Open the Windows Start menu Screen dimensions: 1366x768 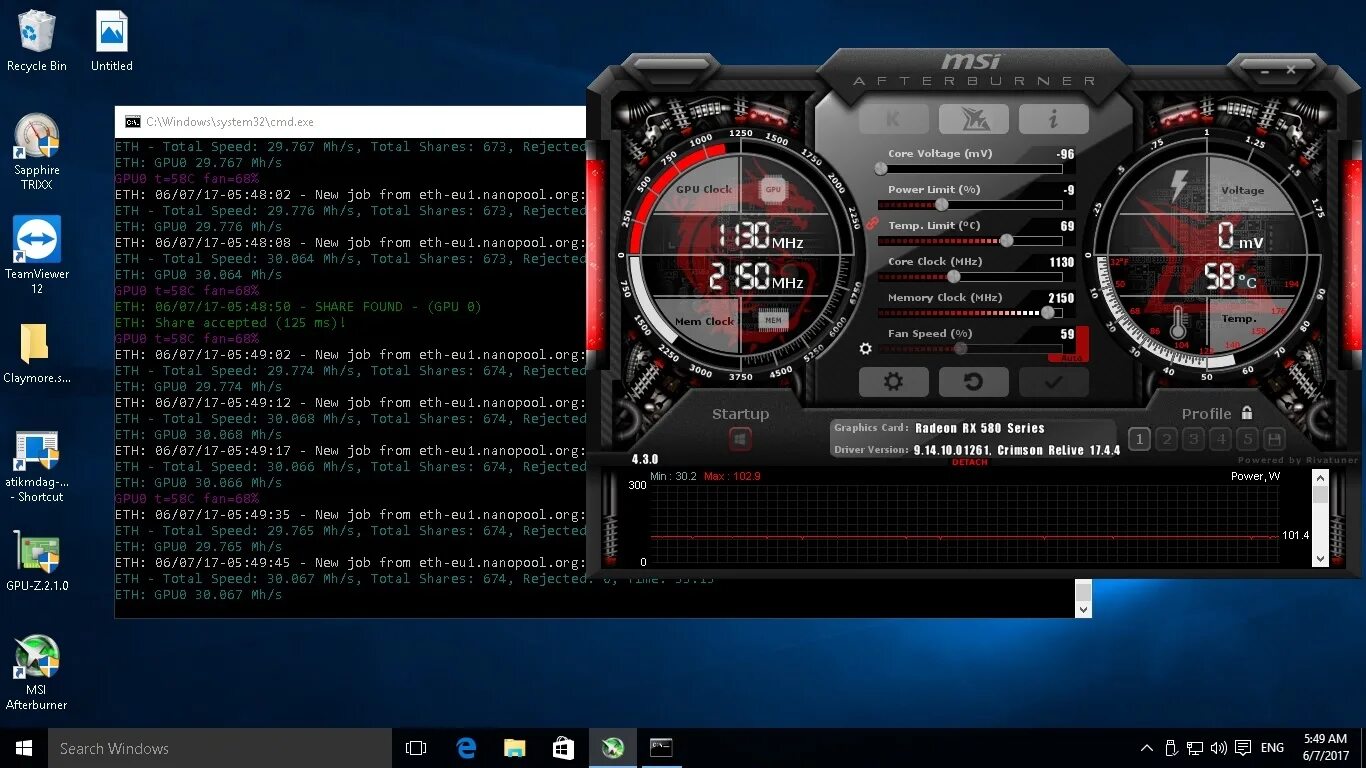(24, 748)
